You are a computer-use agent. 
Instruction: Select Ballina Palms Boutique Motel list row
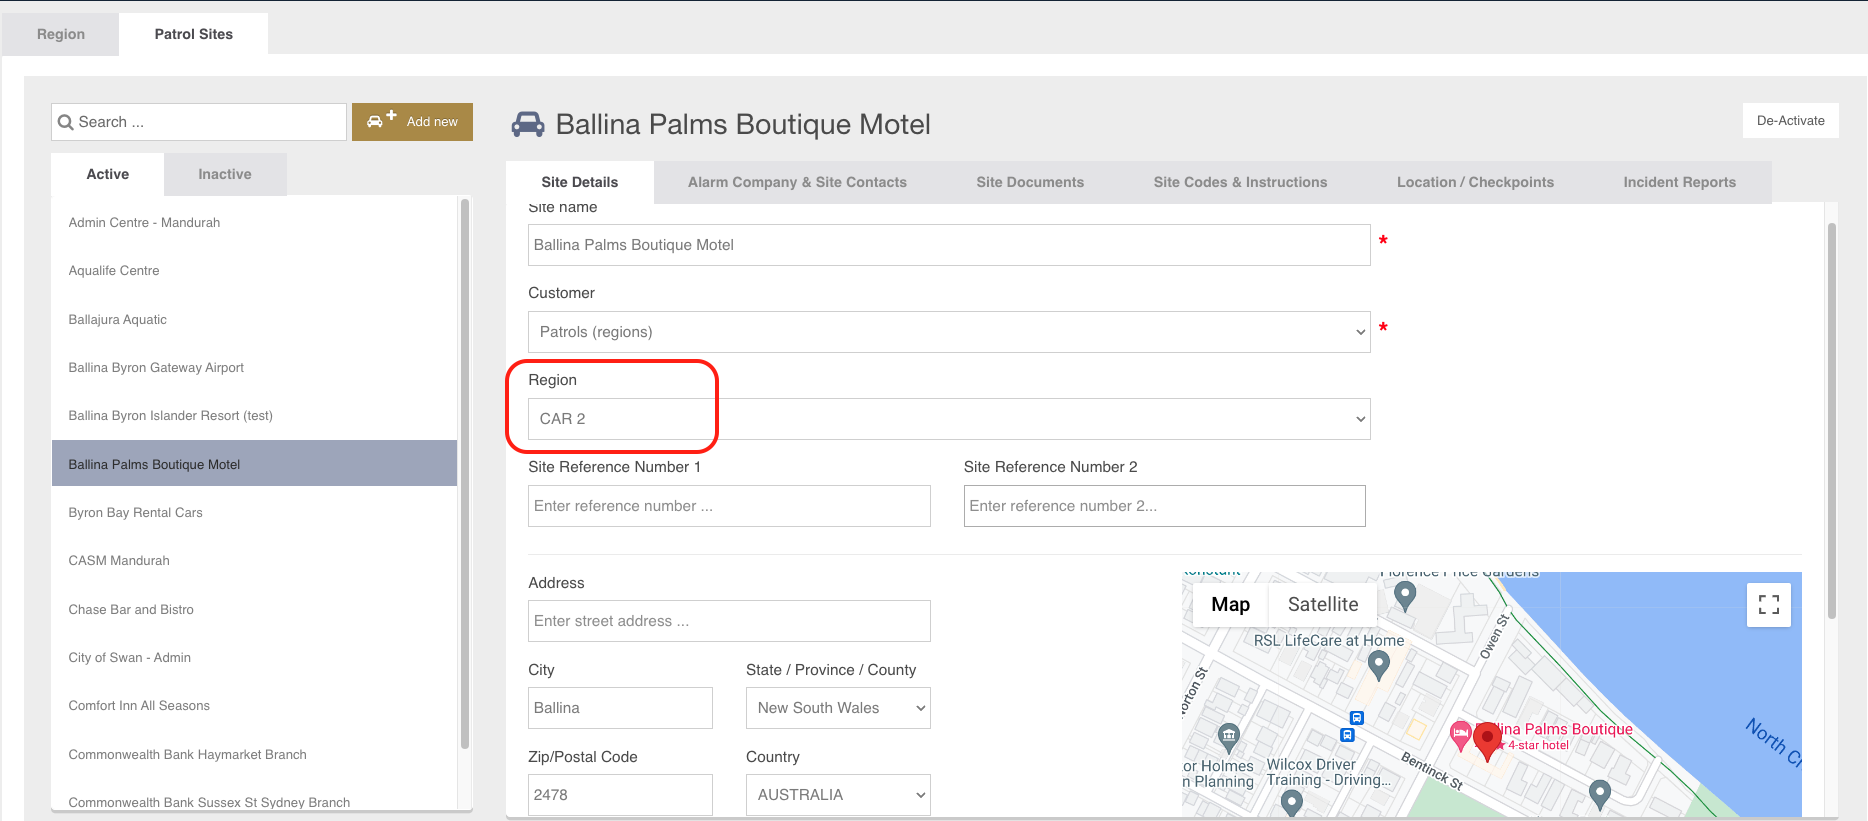point(254,464)
